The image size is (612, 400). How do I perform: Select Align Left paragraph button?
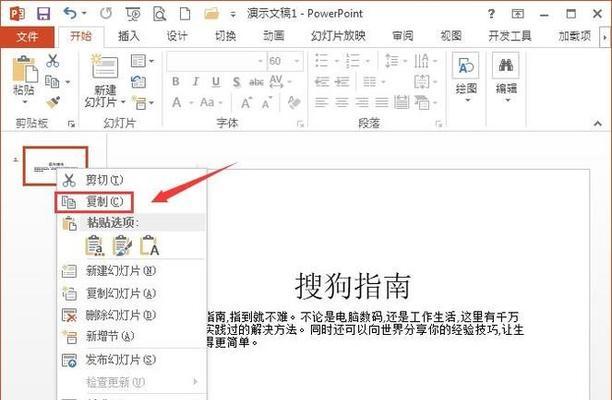322,103
